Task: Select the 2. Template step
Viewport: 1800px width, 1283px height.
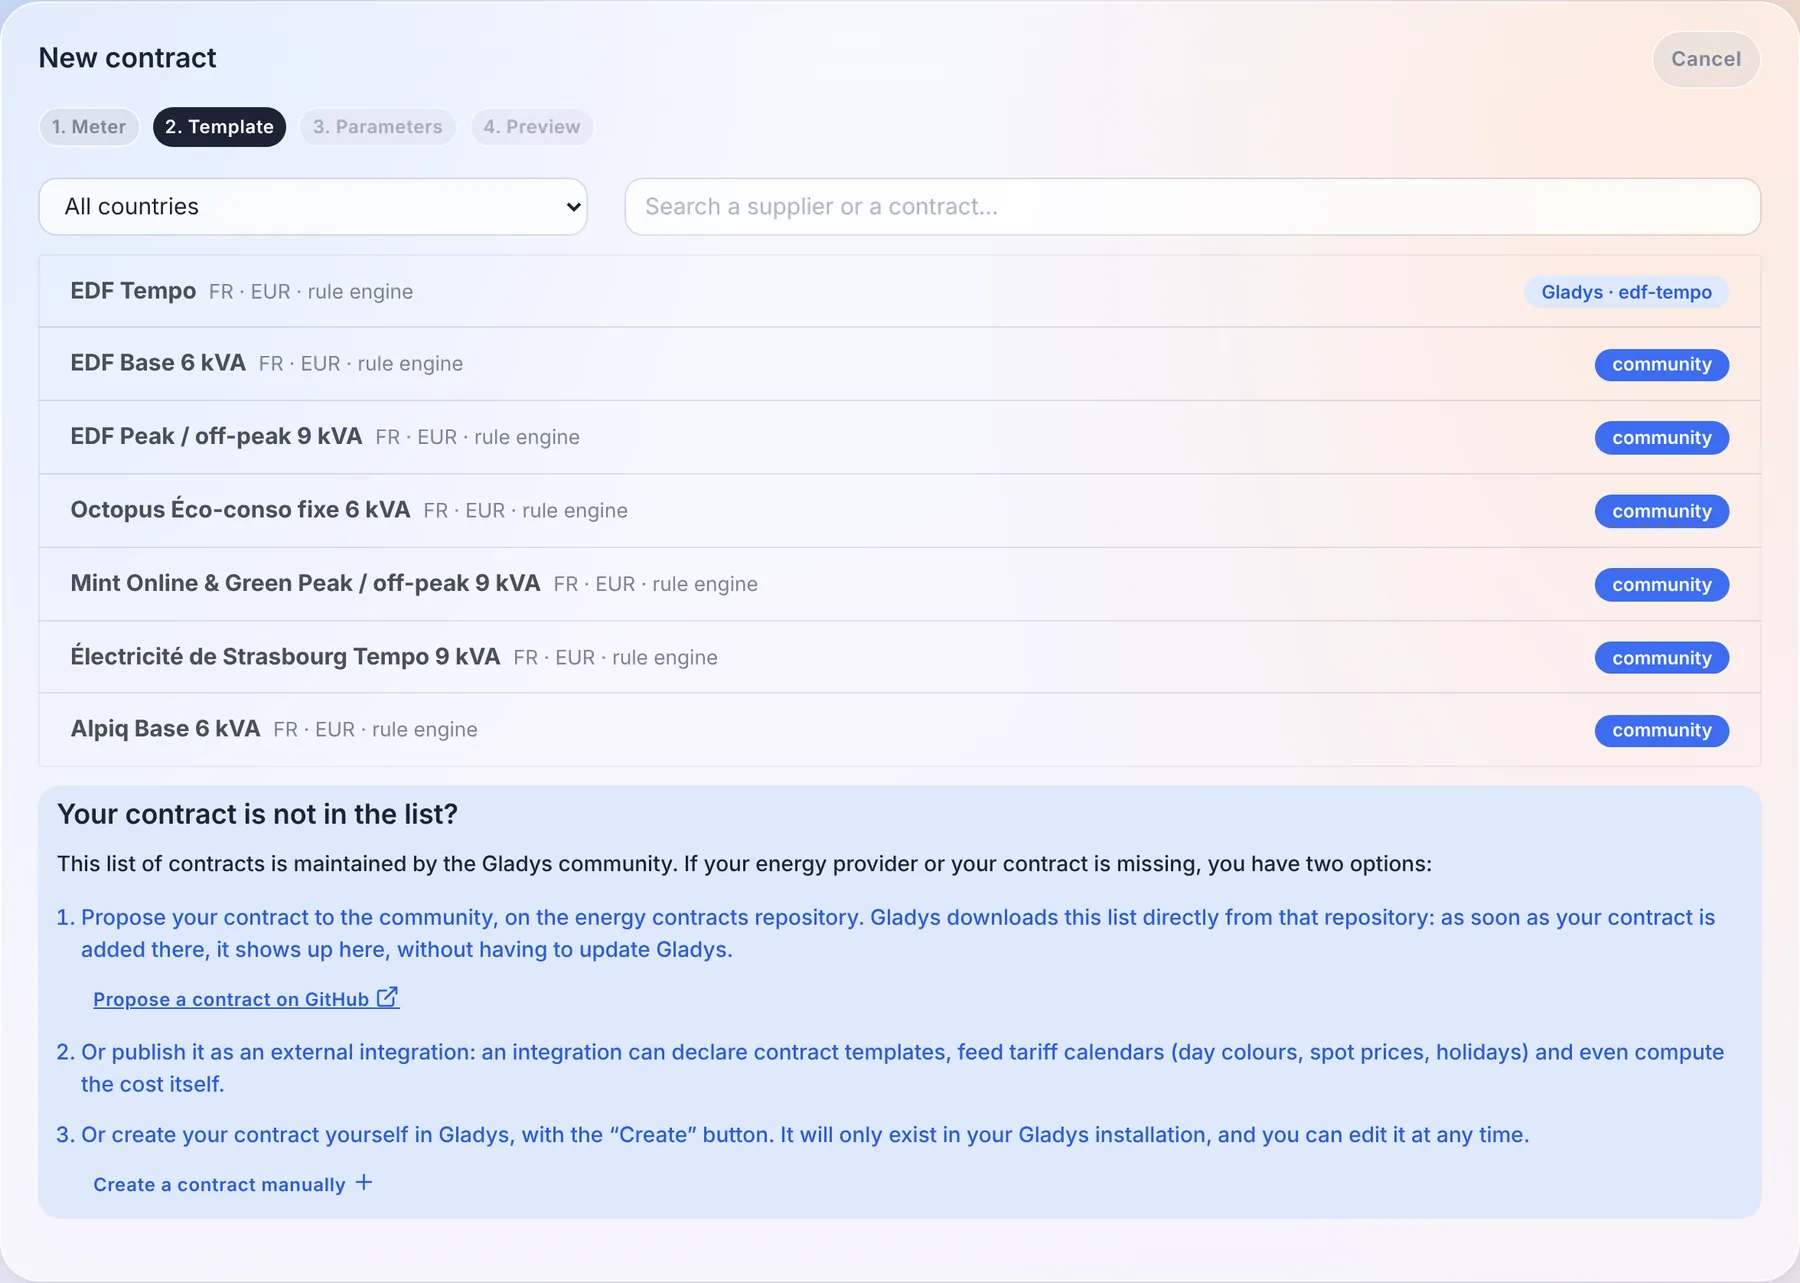Action: click(219, 127)
